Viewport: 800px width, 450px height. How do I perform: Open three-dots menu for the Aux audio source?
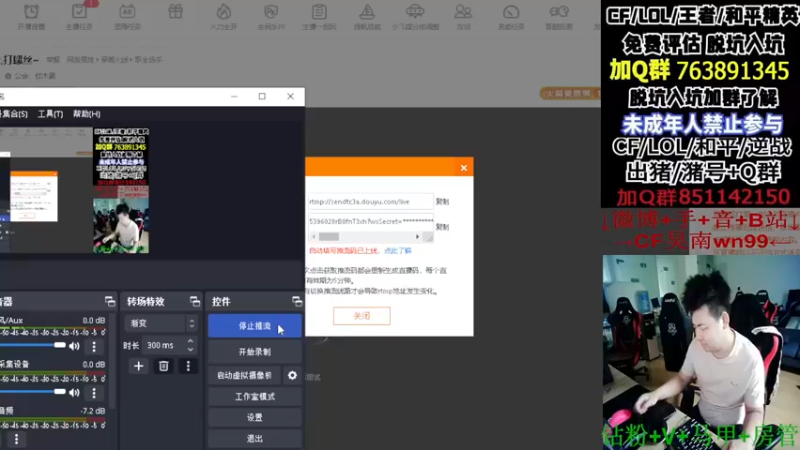[94, 346]
